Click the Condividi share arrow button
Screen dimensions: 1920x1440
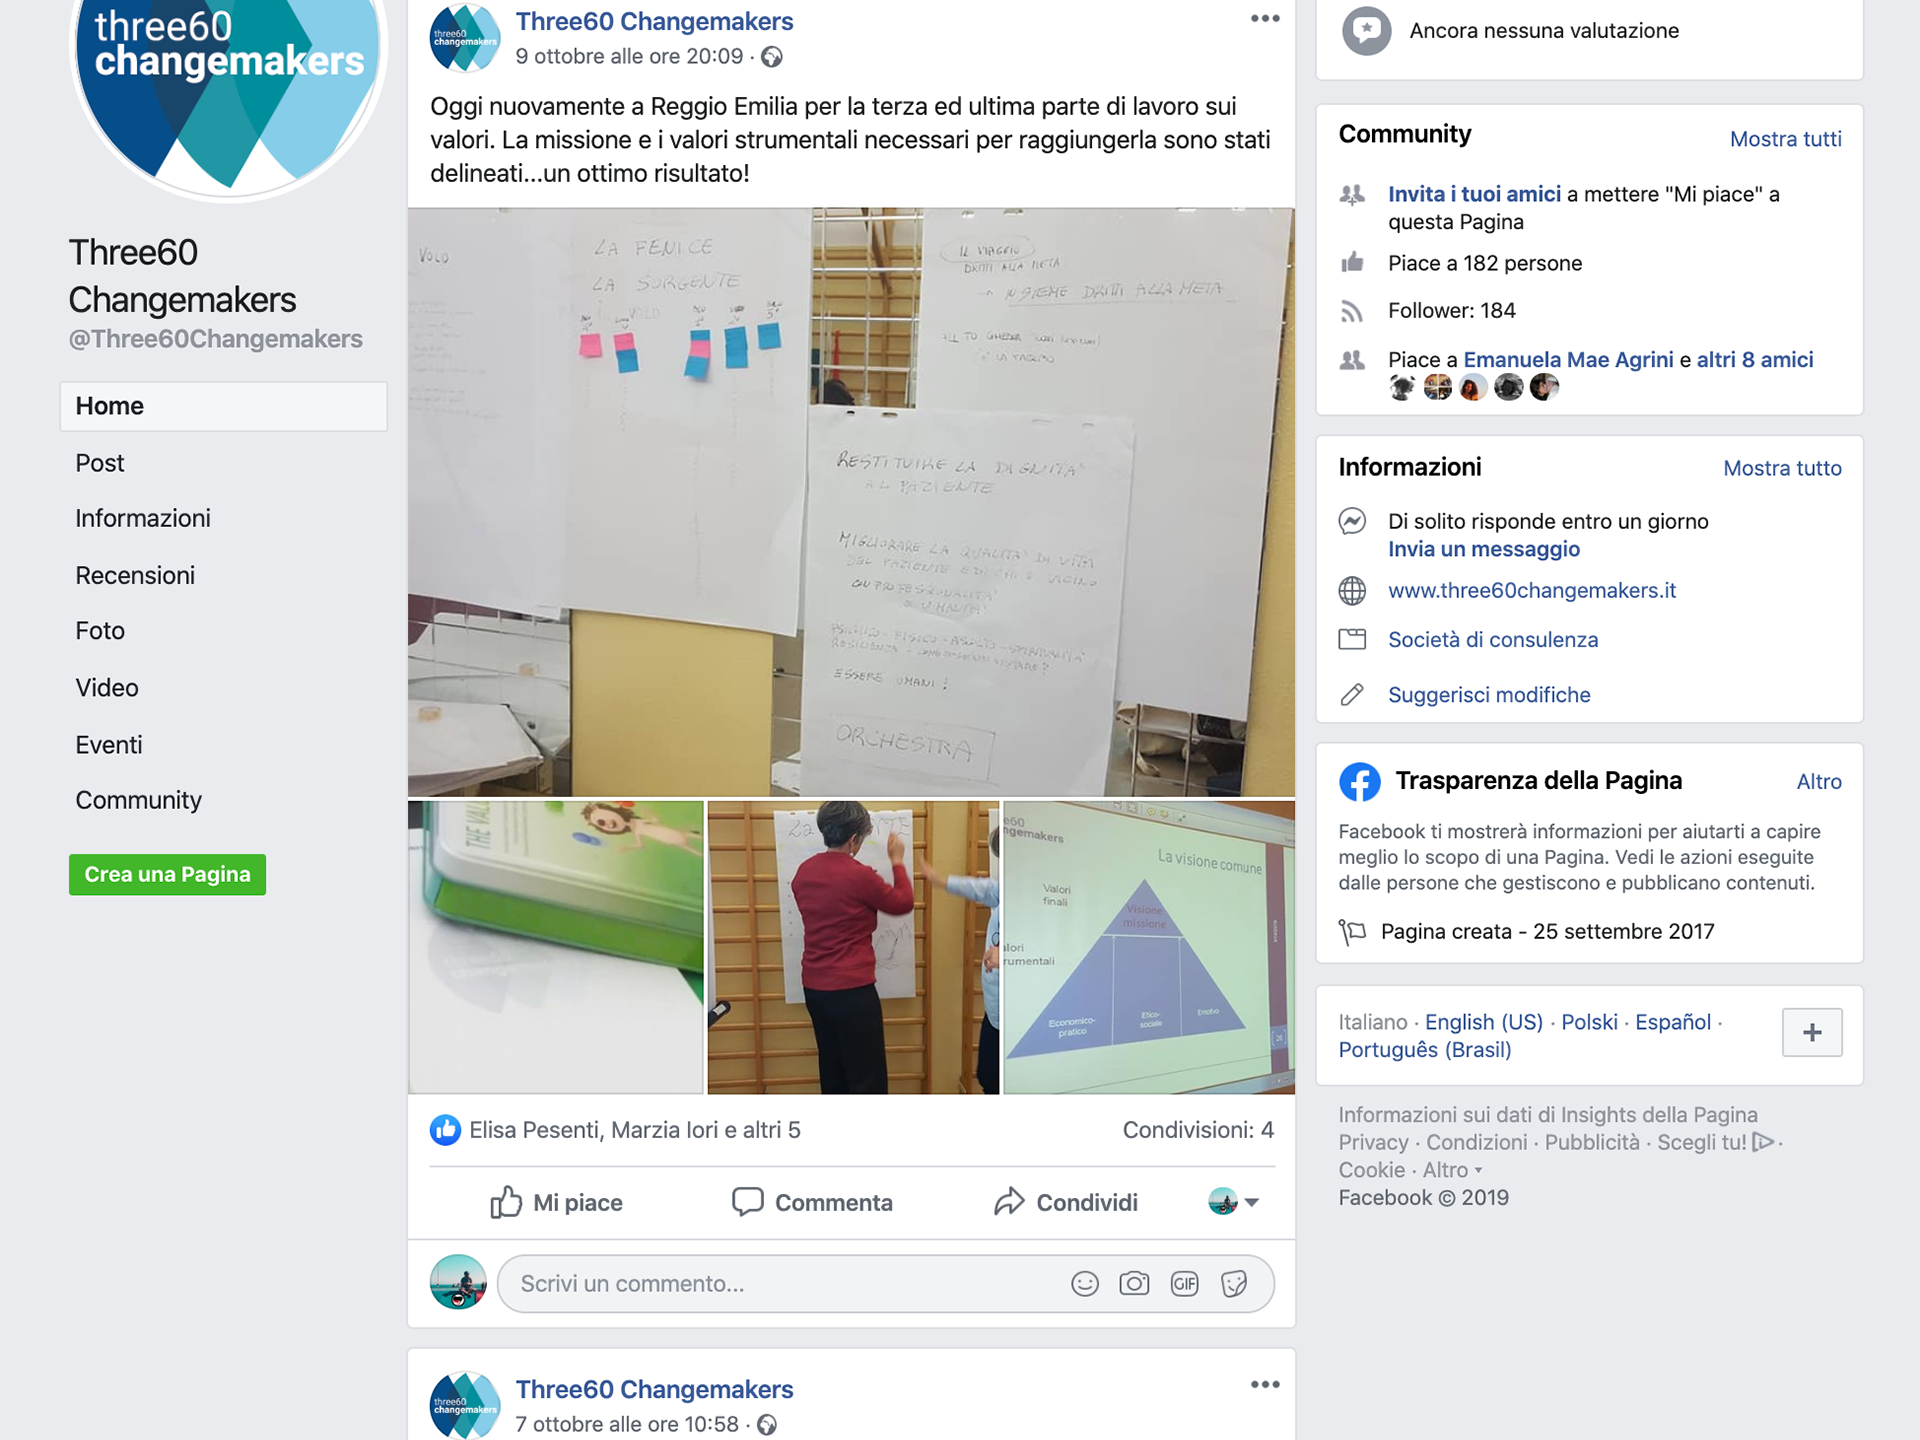coord(1066,1202)
